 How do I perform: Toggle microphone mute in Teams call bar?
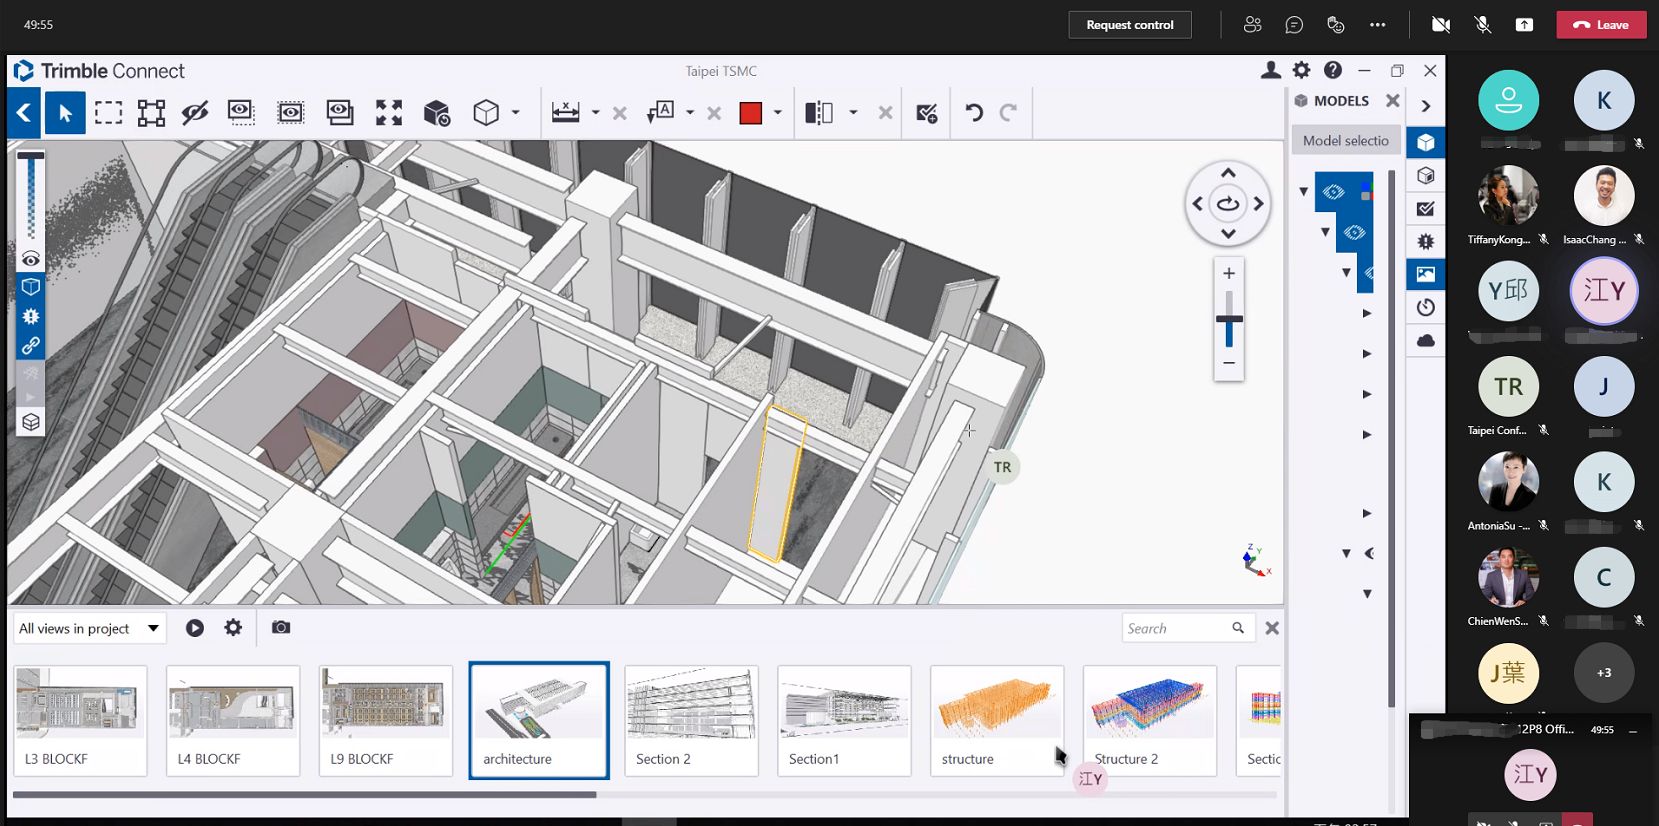click(x=1483, y=25)
